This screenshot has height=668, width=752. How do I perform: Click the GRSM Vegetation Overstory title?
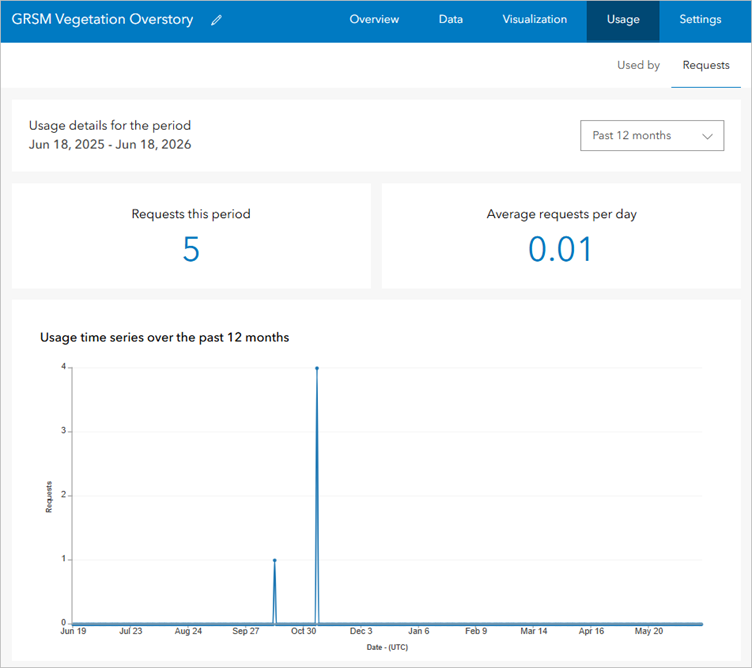tap(102, 19)
